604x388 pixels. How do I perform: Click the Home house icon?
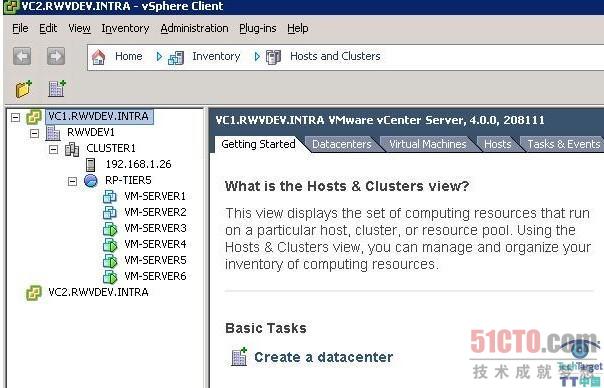[x=98, y=57]
